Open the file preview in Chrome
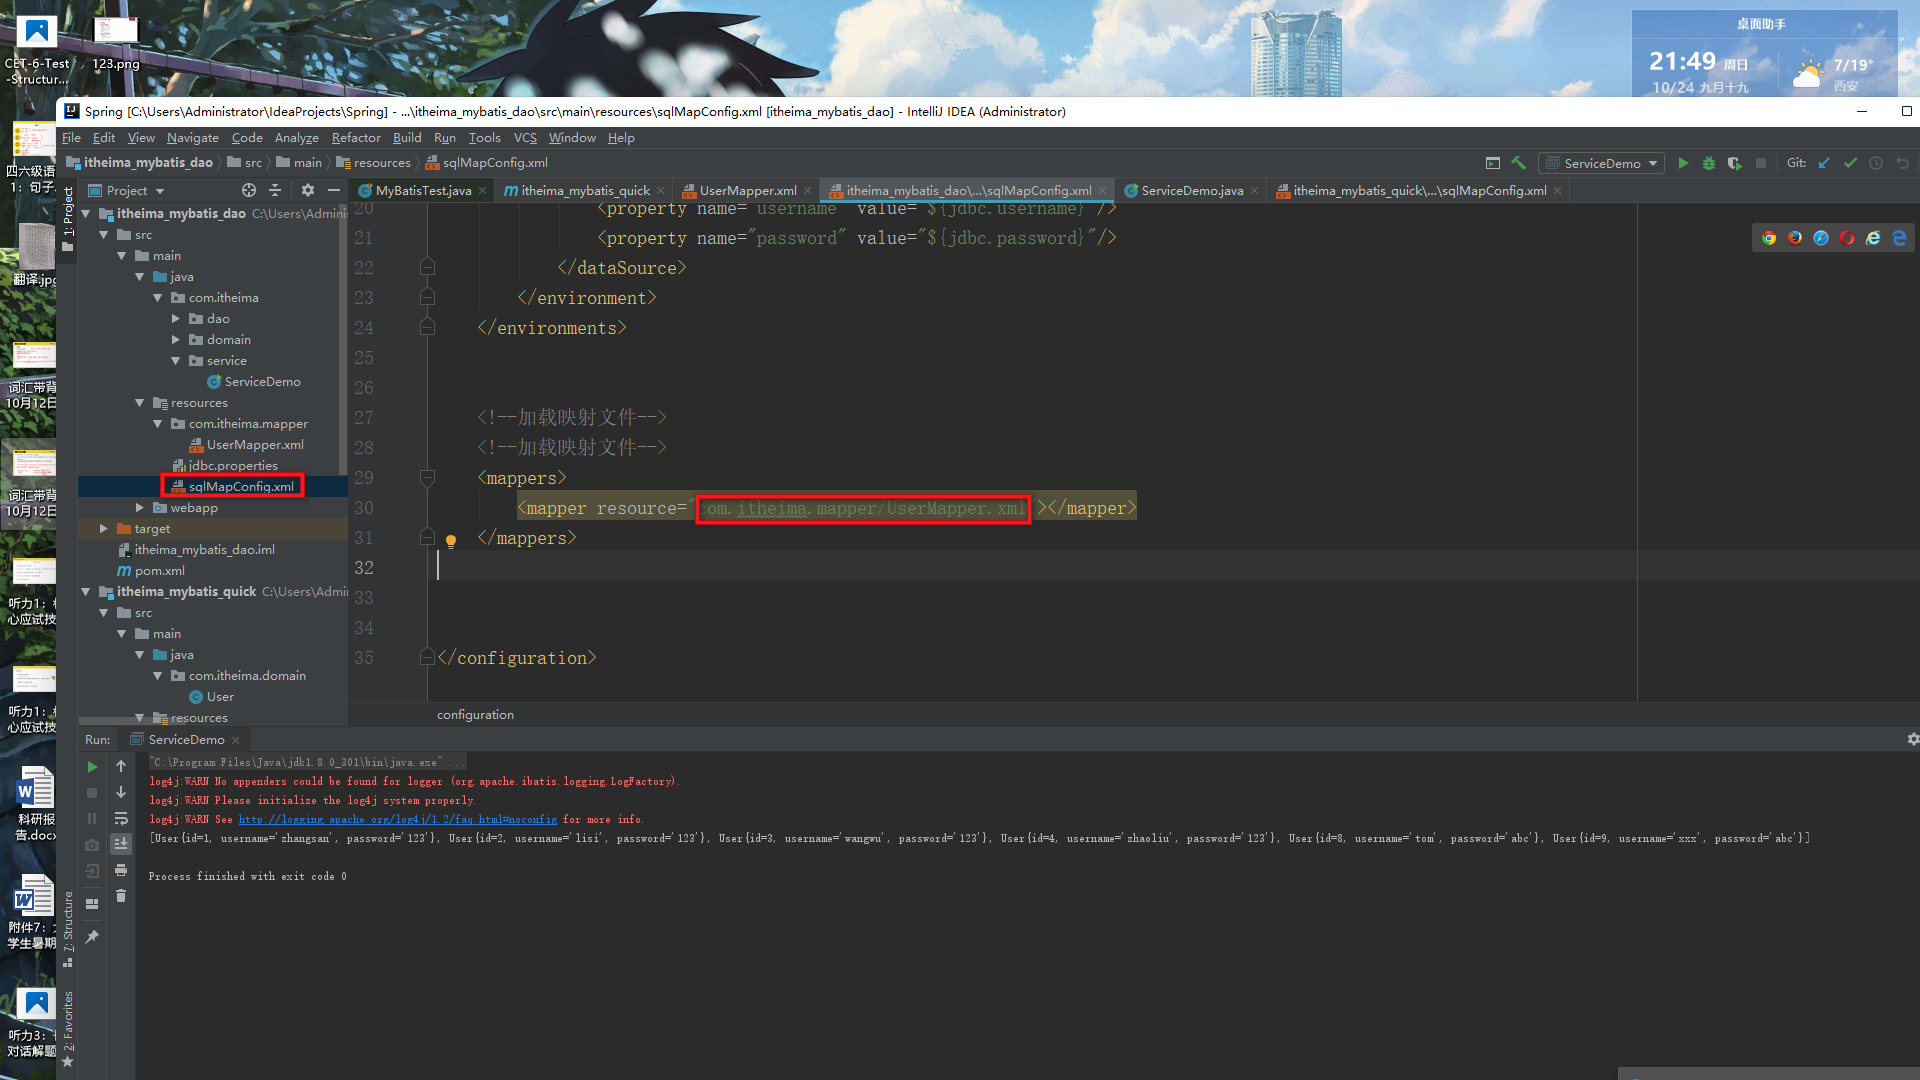Image resolution: width=1920 pixels, height=1080 pixels. 1769,238
